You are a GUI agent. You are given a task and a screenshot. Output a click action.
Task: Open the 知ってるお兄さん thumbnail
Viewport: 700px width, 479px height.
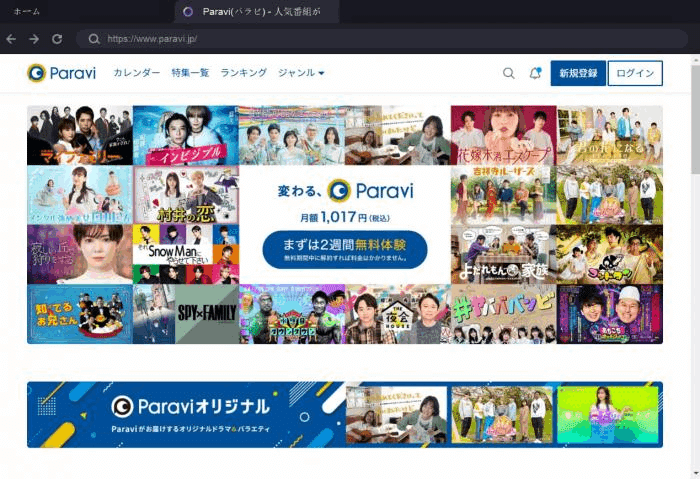click(x=80, y=314)
